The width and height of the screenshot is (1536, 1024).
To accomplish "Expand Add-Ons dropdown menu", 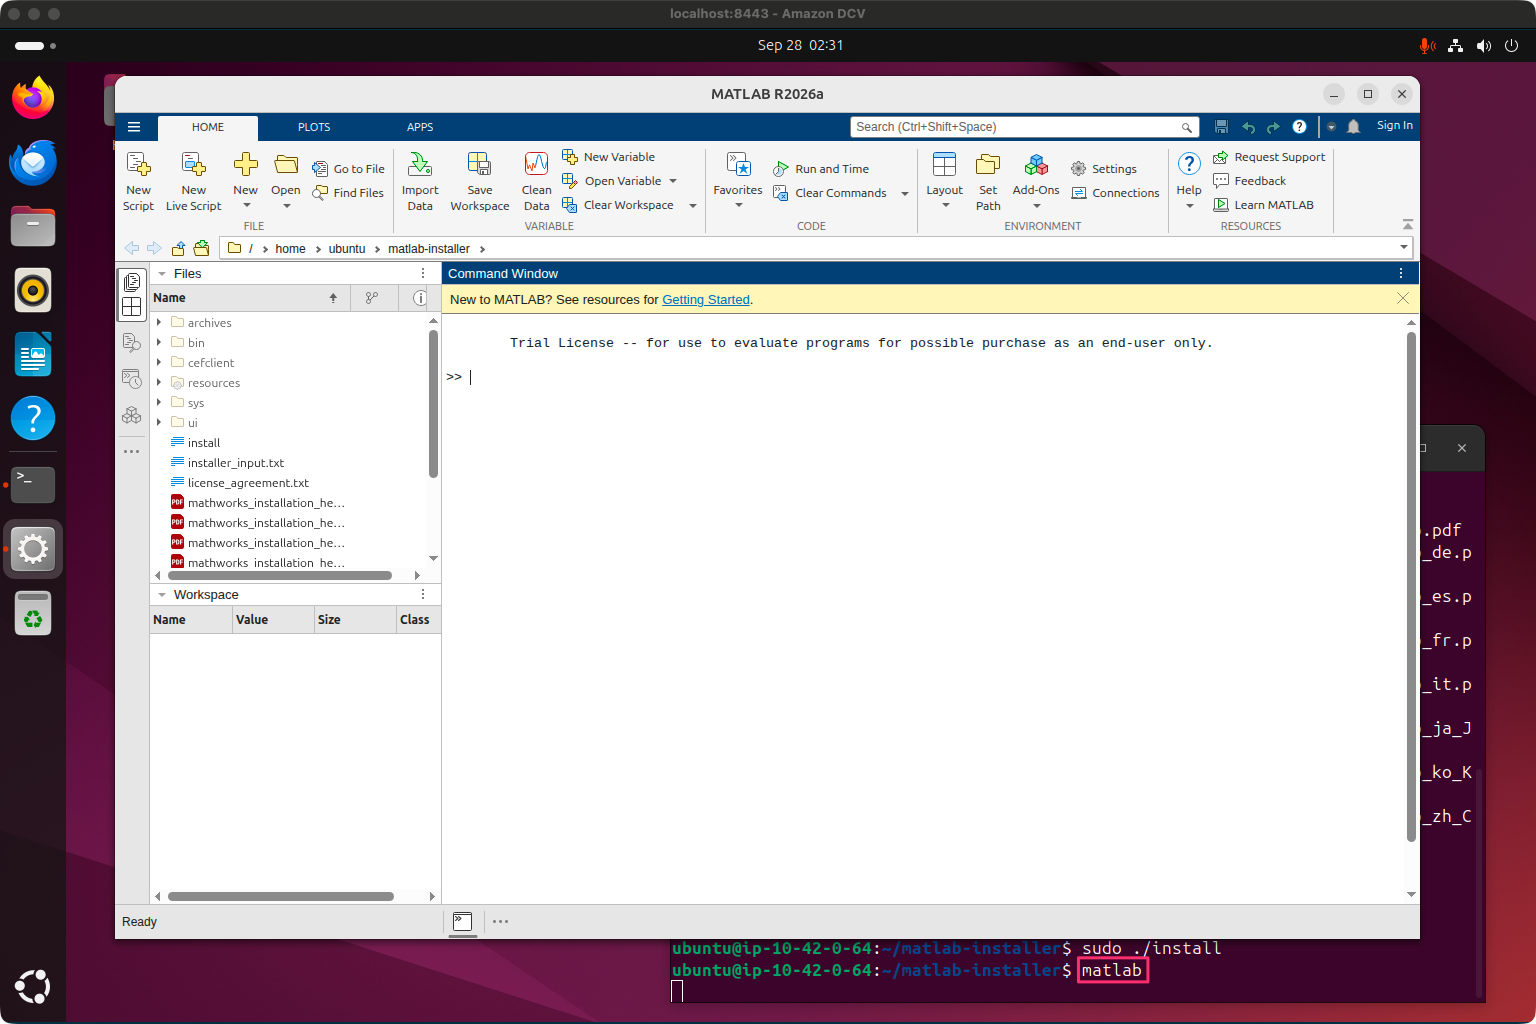I will point(1036,206).
